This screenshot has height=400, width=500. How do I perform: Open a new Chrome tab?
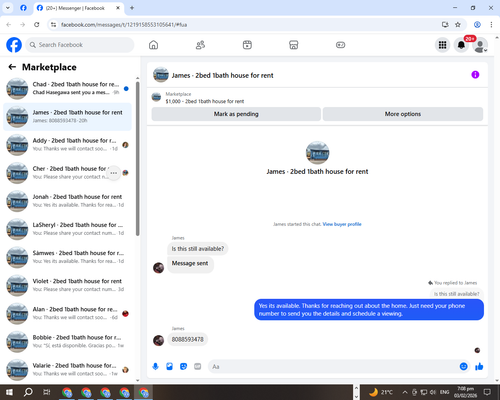point(132,8)
